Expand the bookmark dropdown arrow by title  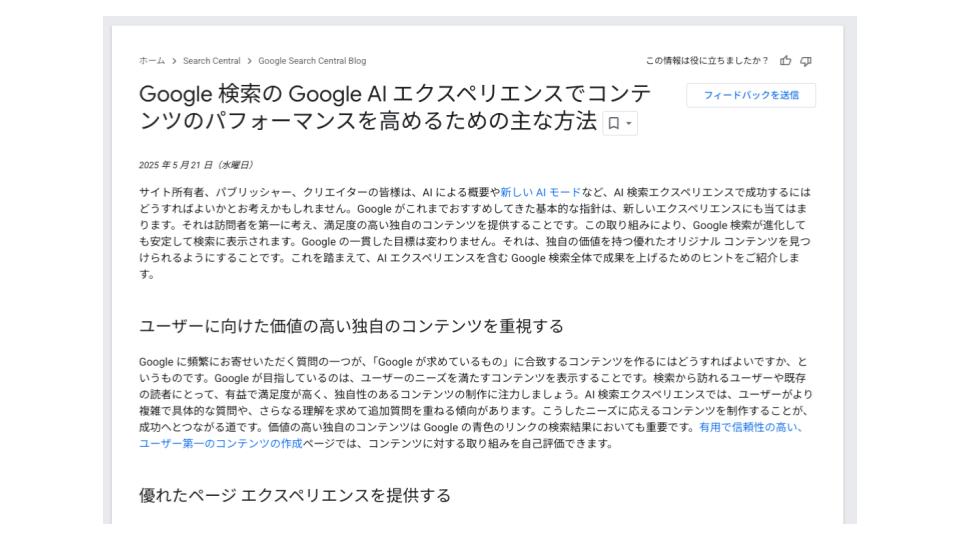629,123
